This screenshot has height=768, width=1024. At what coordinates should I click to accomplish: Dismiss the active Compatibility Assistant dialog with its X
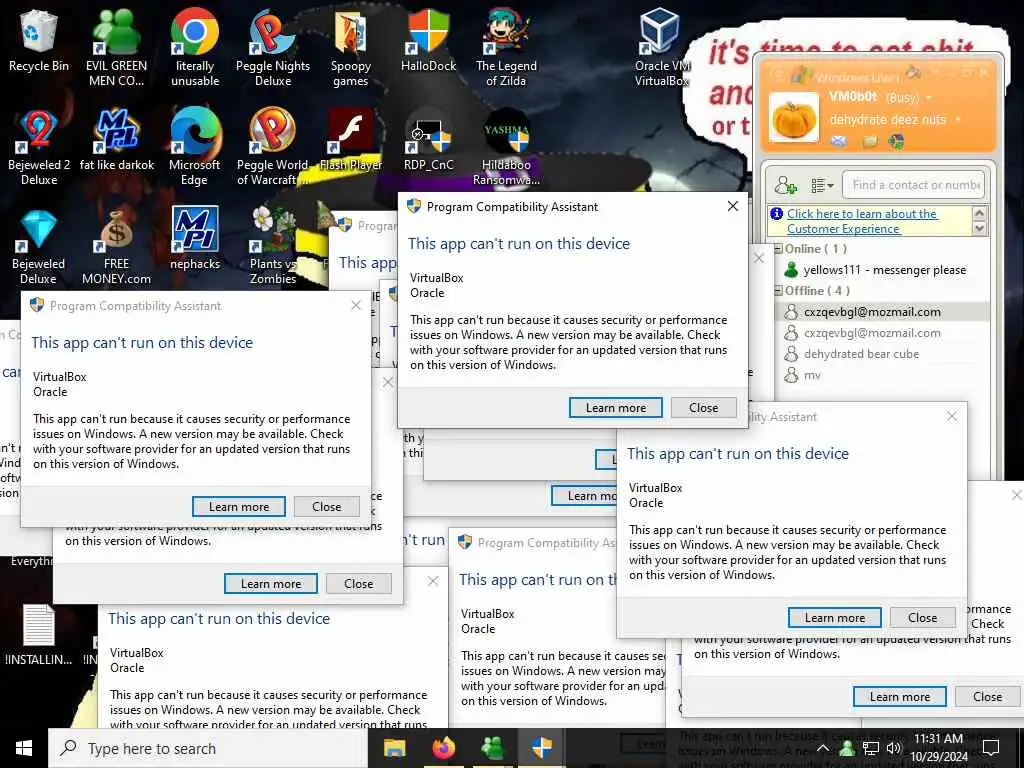click(x=733, y=206)
